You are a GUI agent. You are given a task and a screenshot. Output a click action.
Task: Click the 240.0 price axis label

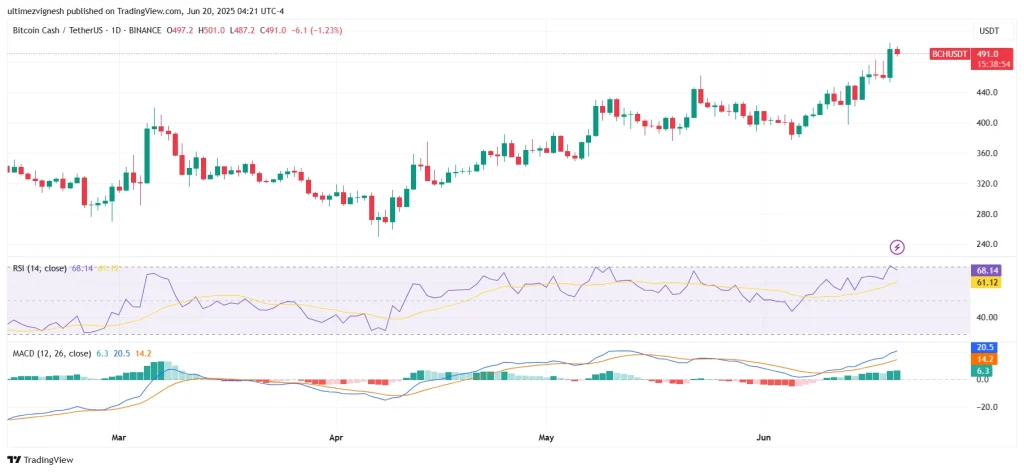click(987, 244)
